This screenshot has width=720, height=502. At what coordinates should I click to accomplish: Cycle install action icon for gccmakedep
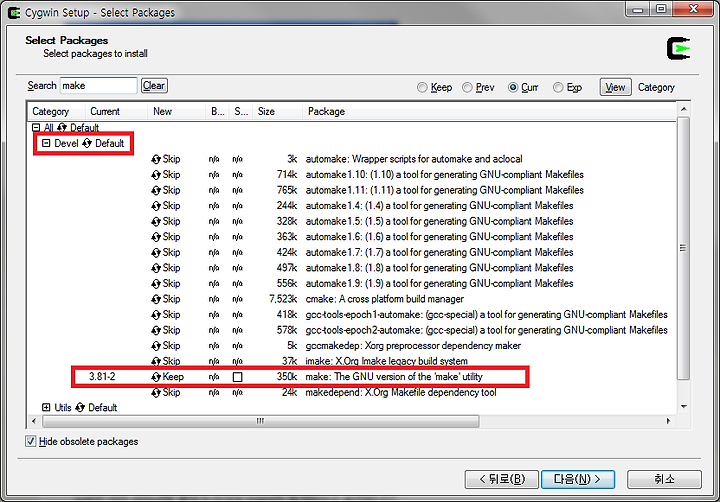[x=156, y=346]
